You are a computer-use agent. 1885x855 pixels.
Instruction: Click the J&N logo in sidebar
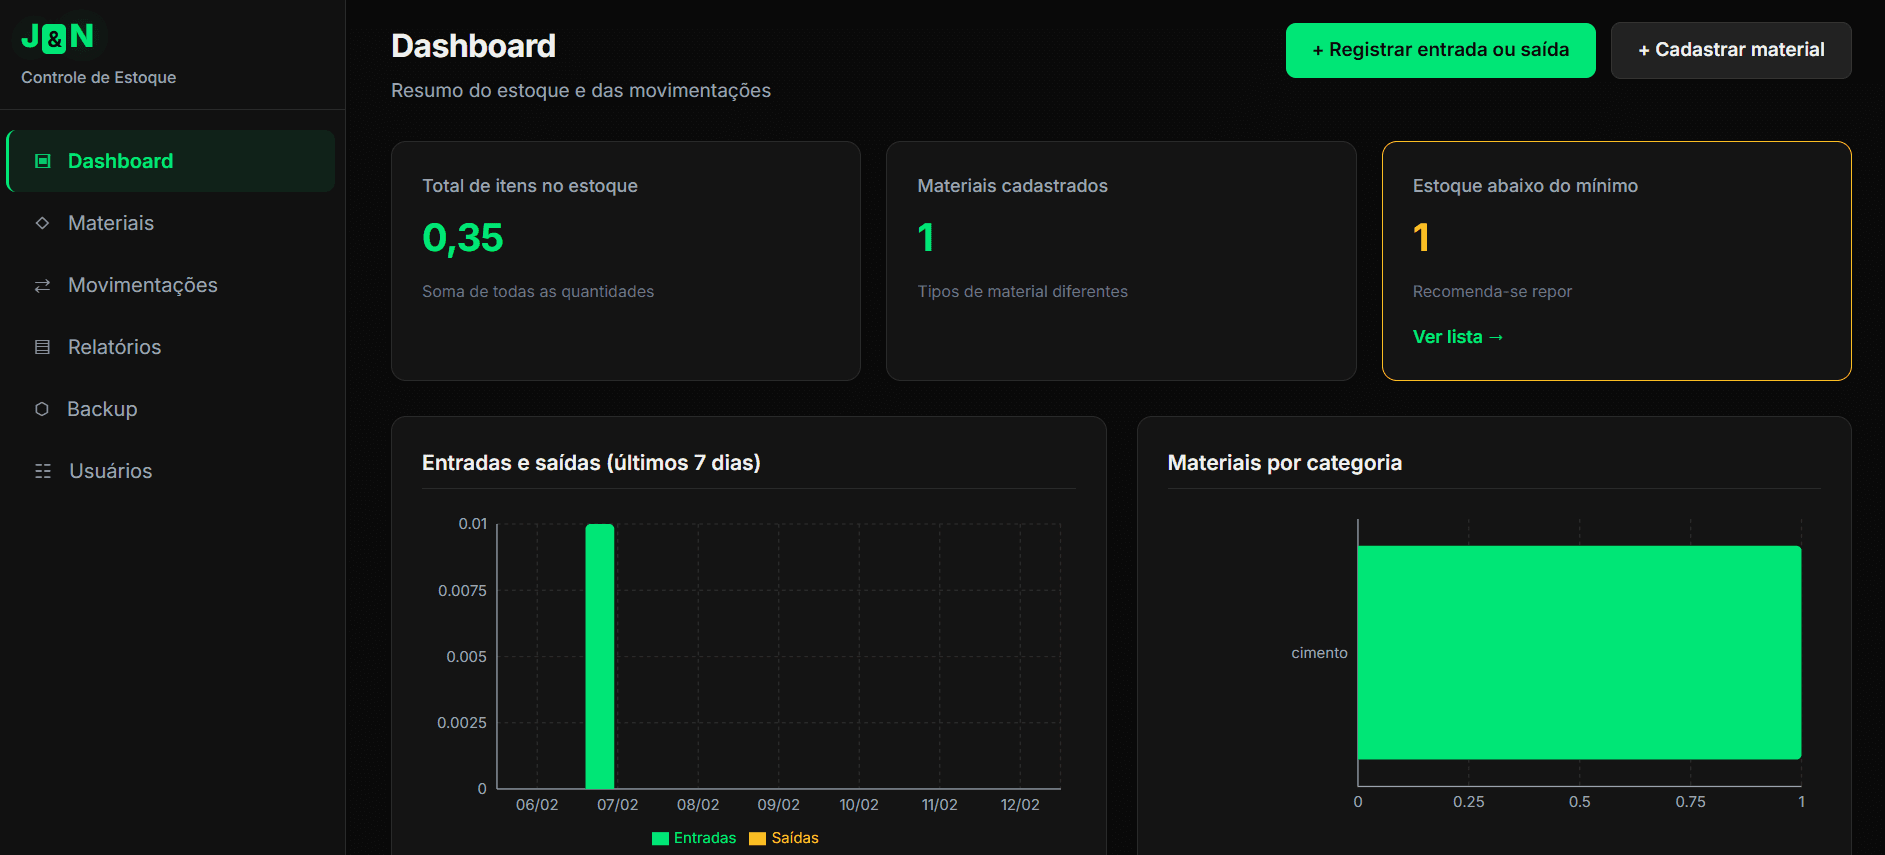pyautogui.click(x=58, y=37)
